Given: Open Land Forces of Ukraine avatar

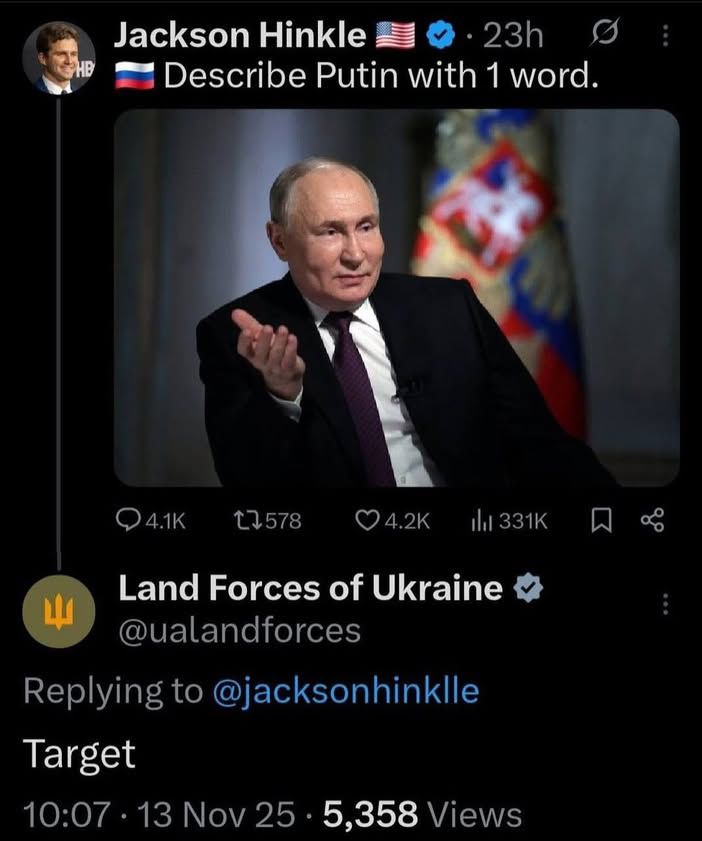Looking at the screenshot, I should pos(59,611).
